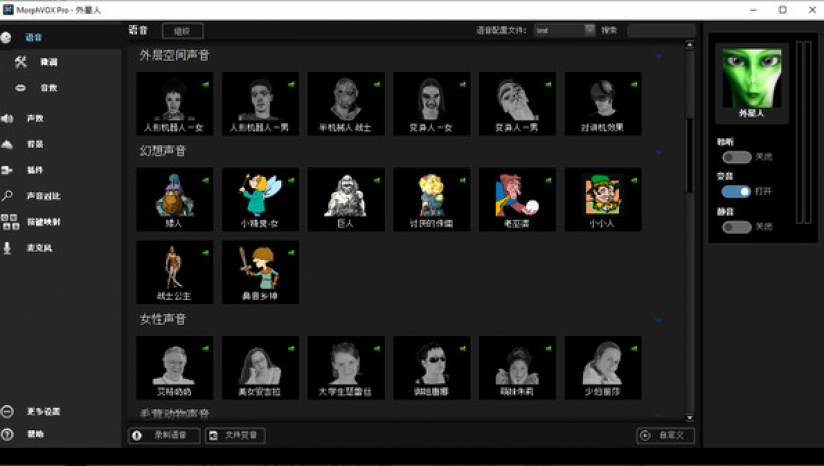This screenshot has height=466, width=824.
Task: Click green speaker on the 艾格奶奶 card
Action: 205,348
